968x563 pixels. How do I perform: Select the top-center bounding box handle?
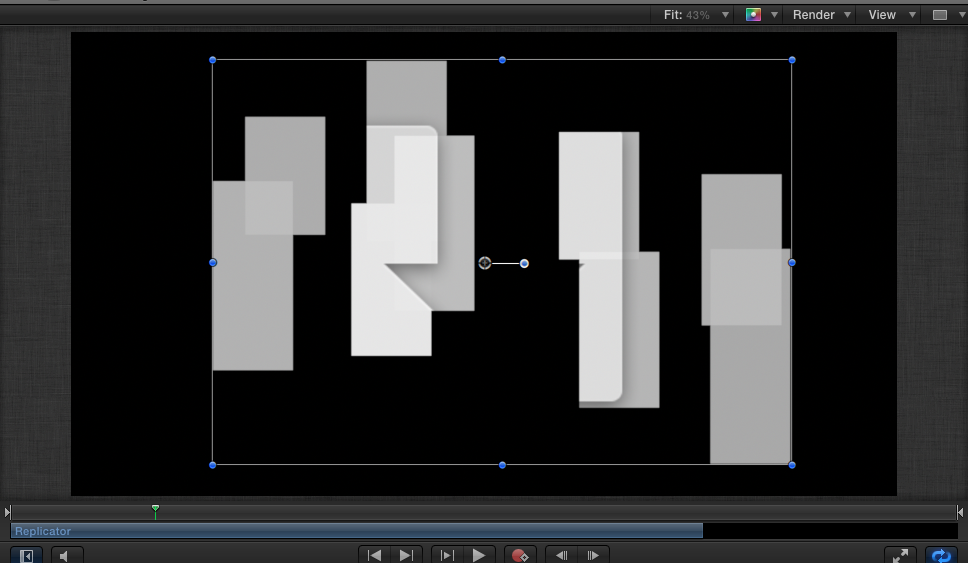click(503, 60)
